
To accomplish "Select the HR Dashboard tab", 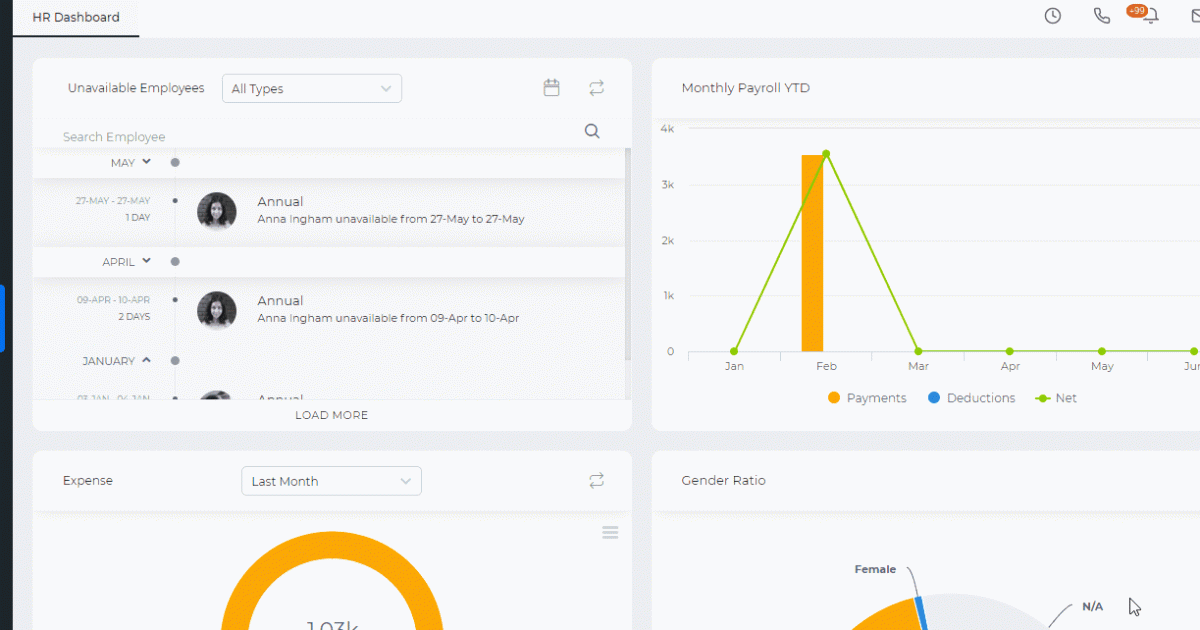I will [x=76, y=17].
